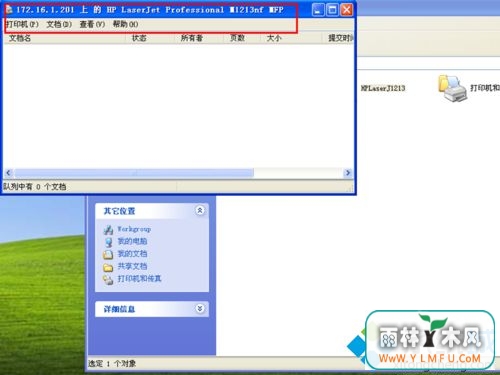
Task: Click the horizontal scrollbar thumb
Action: 134,173
